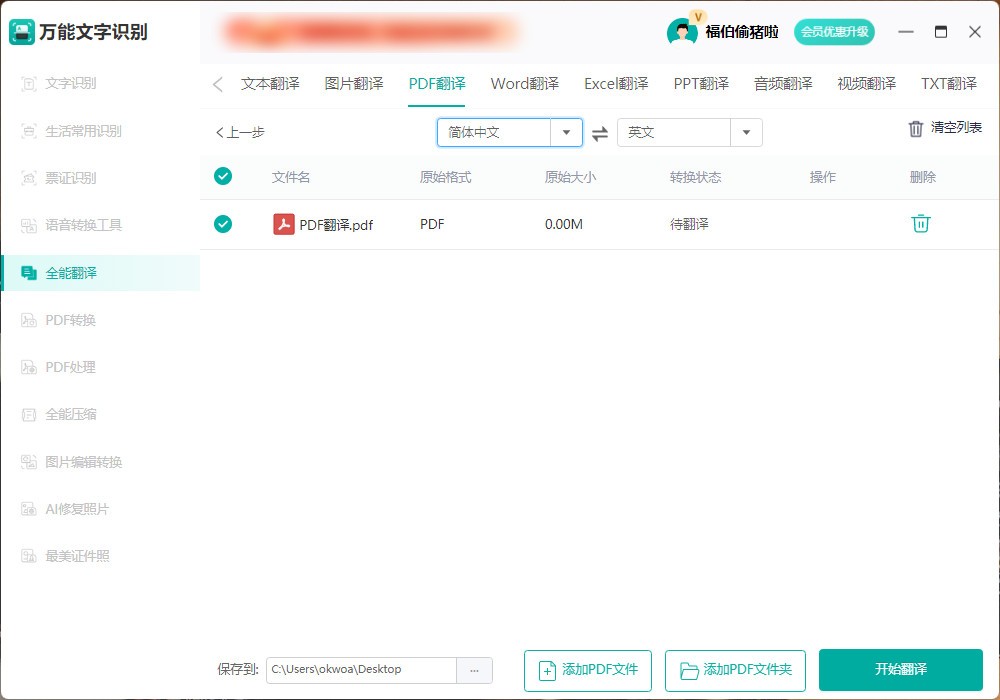Click the 上一步 back link
This screenshot has height=700, width=1000.
point(239,131)
